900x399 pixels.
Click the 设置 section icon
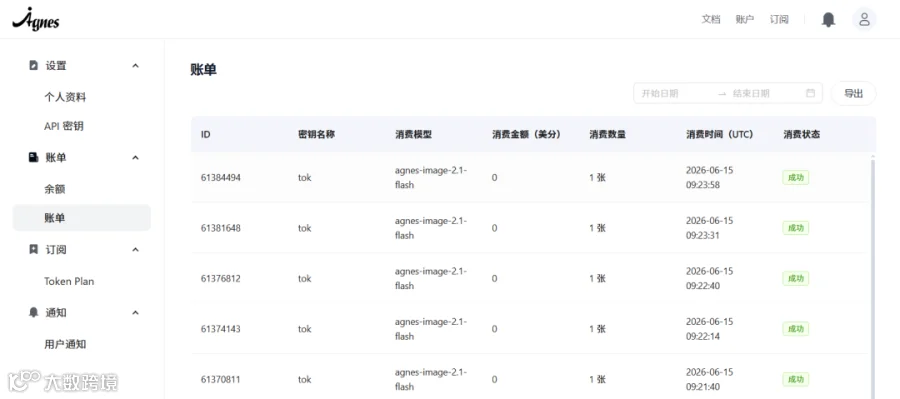[33, 65]
